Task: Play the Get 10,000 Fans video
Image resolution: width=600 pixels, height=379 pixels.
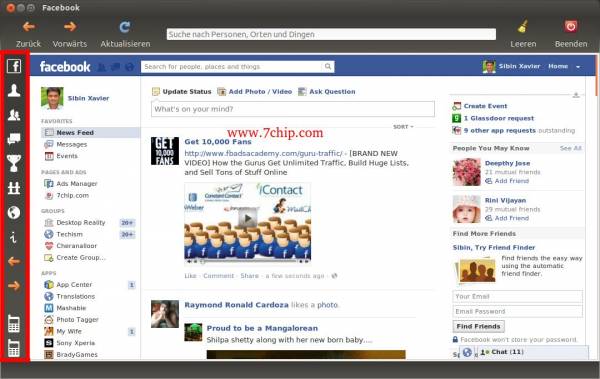Action: click(x=248, y=219)
